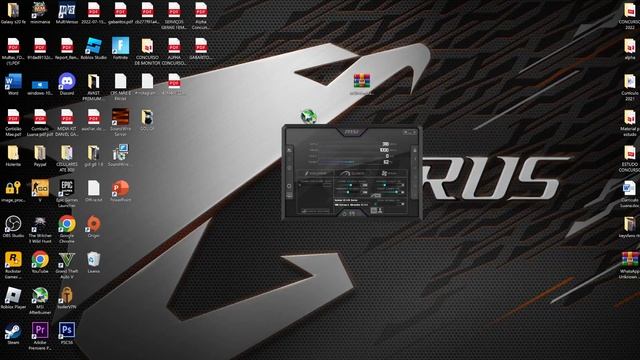Click the MSI logo atop Afterburner
The width and height of the screenshot is (640, 360).
coord(351,132)
